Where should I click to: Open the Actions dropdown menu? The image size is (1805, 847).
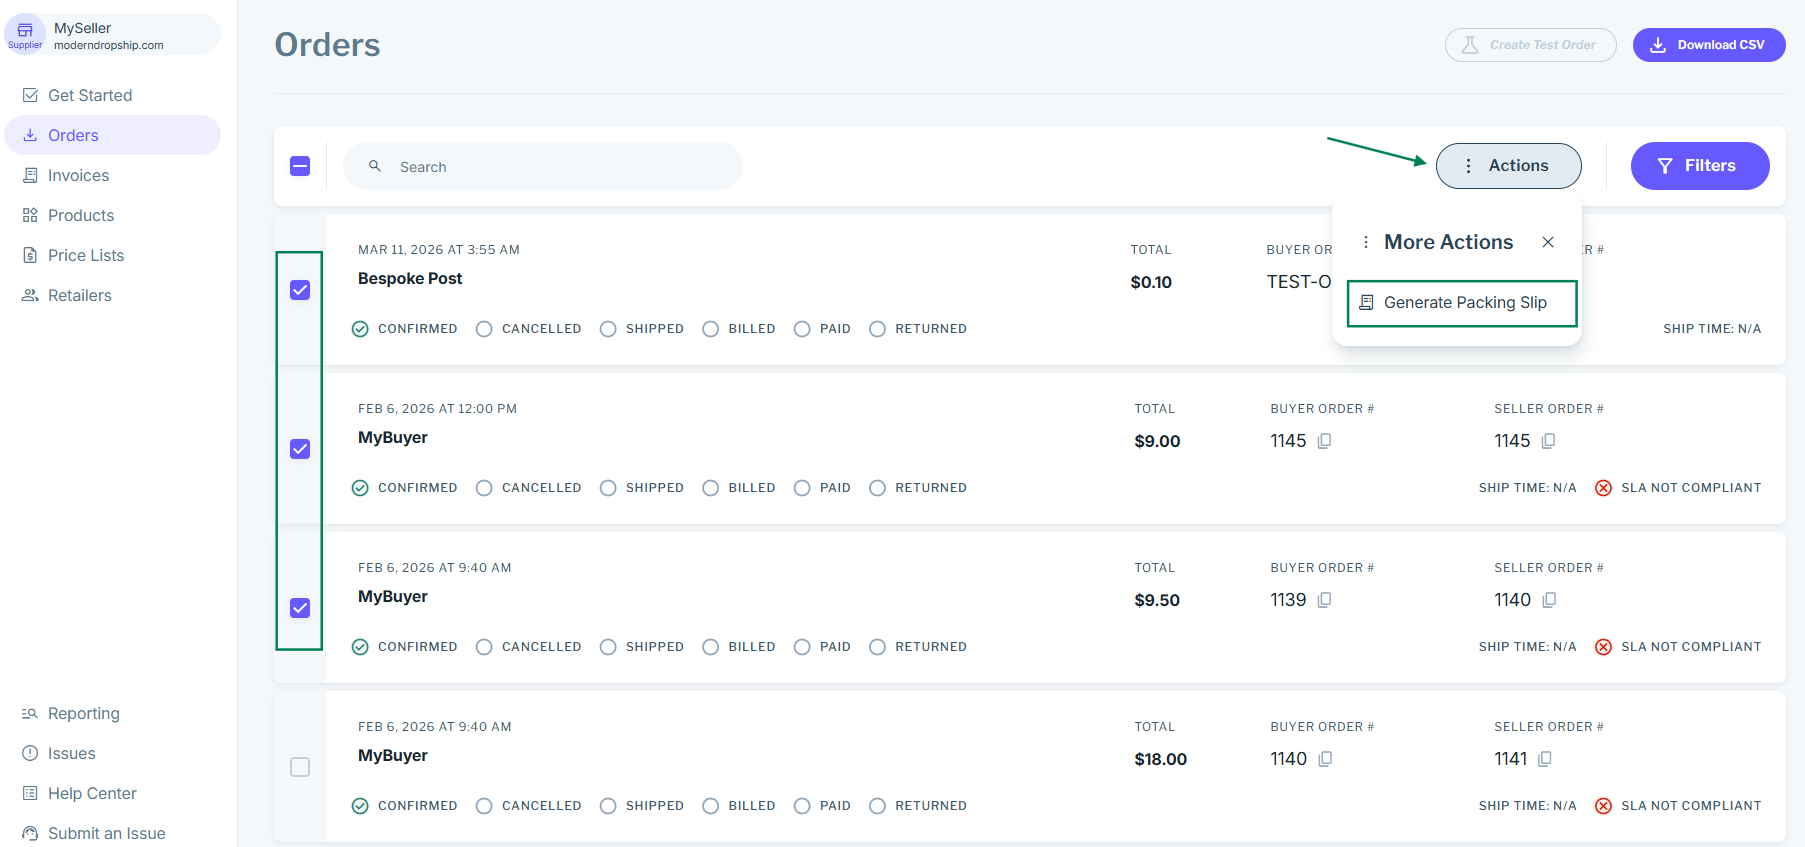tap(1508, 166)
